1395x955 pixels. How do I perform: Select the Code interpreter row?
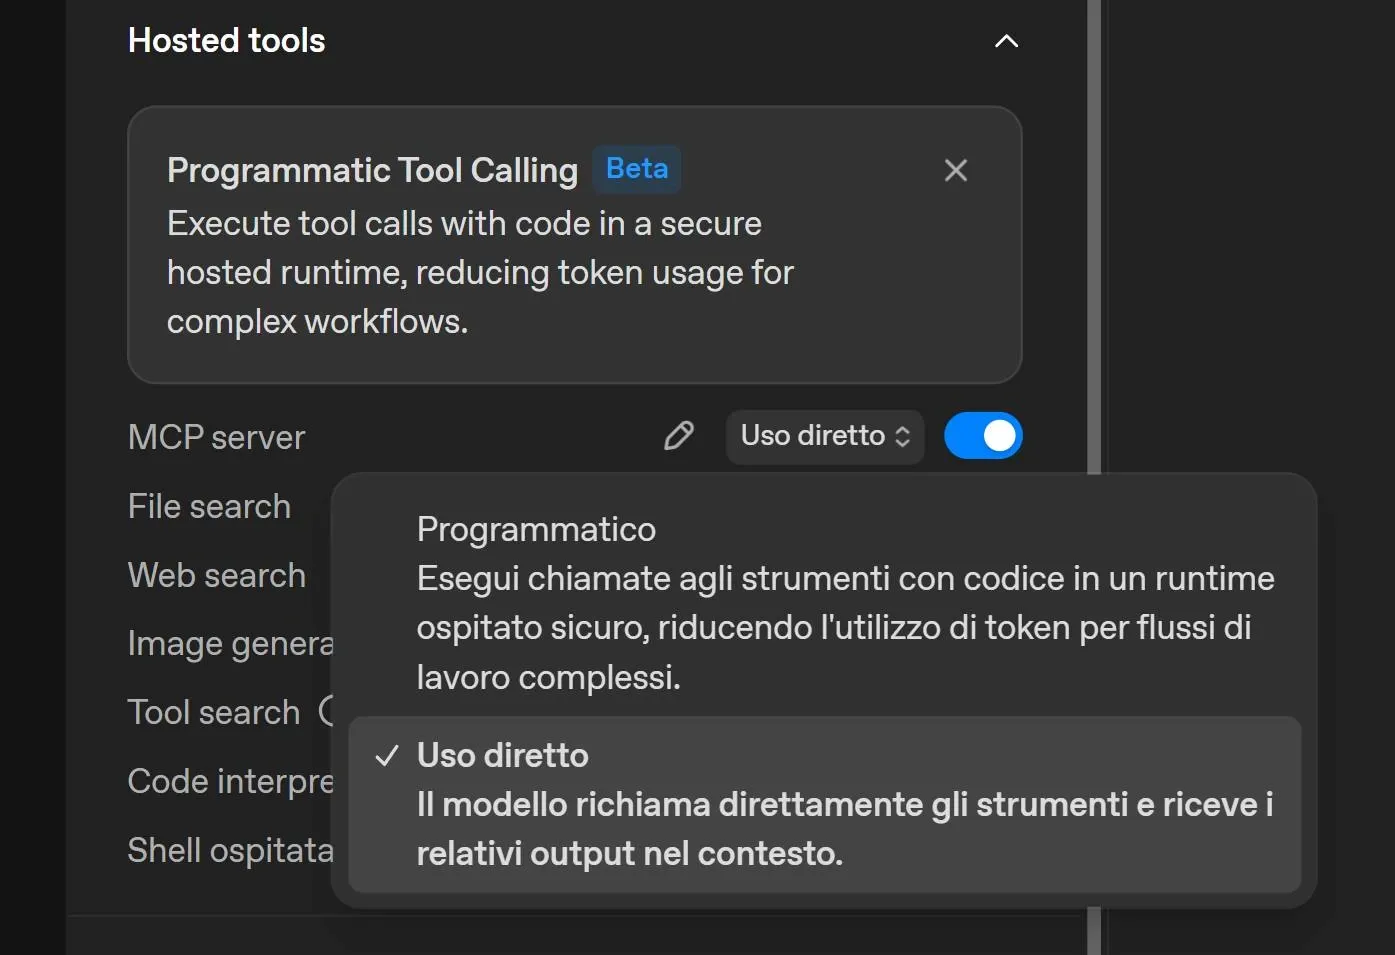[231, 781]
